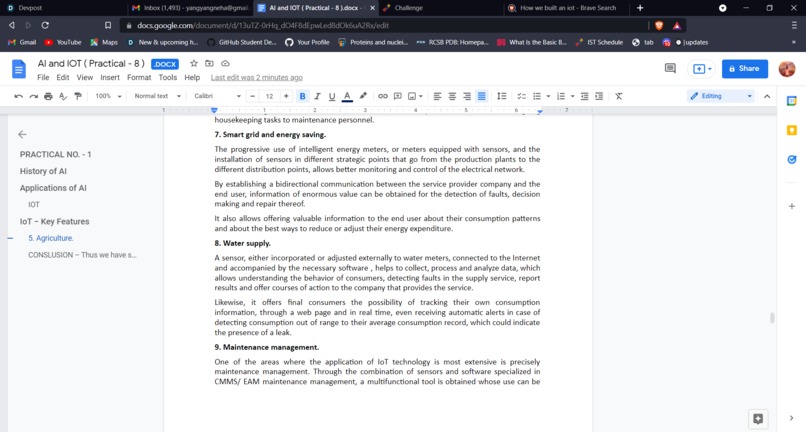Open the File menu

coord(43,78)
